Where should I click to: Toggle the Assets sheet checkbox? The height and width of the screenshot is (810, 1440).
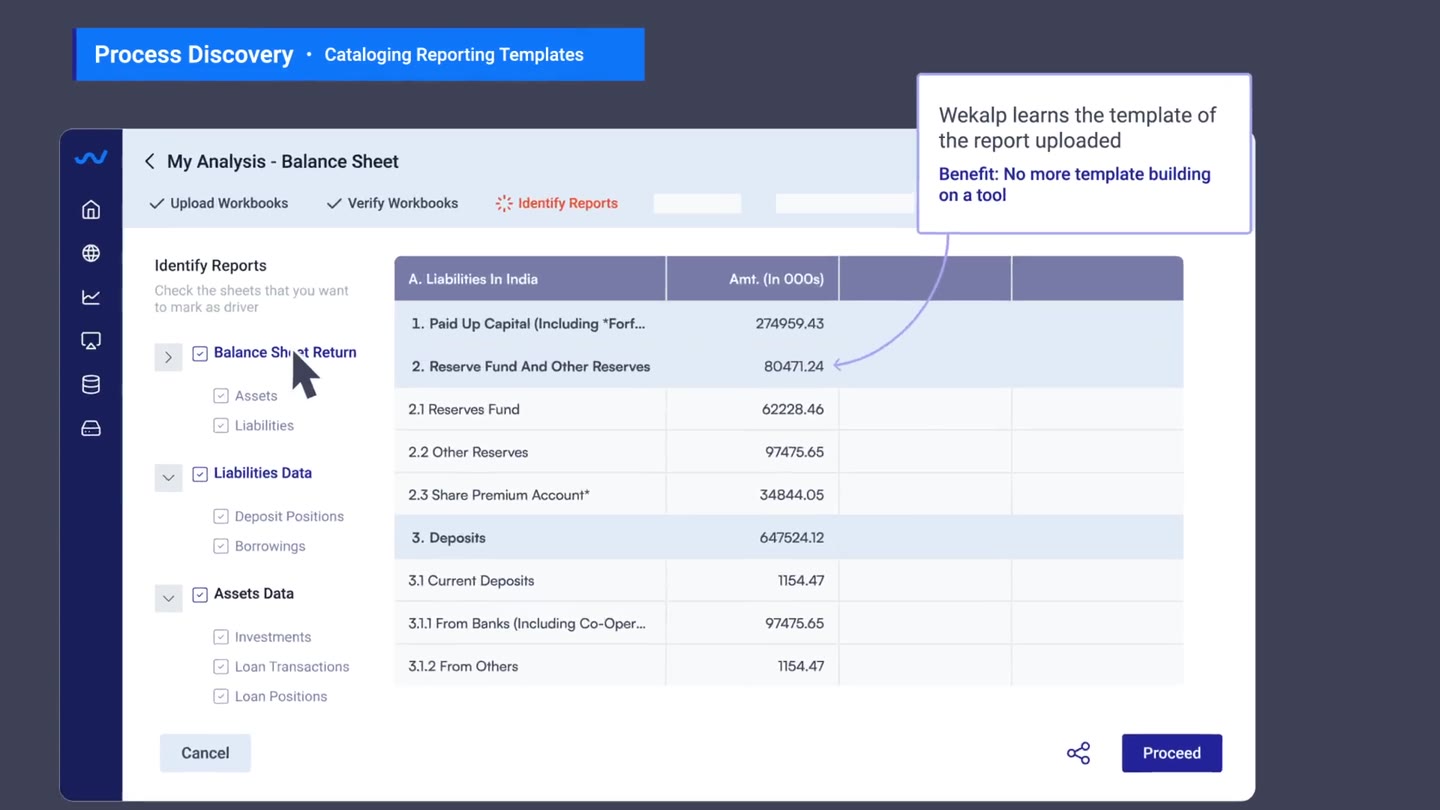[x=221, y=396]
